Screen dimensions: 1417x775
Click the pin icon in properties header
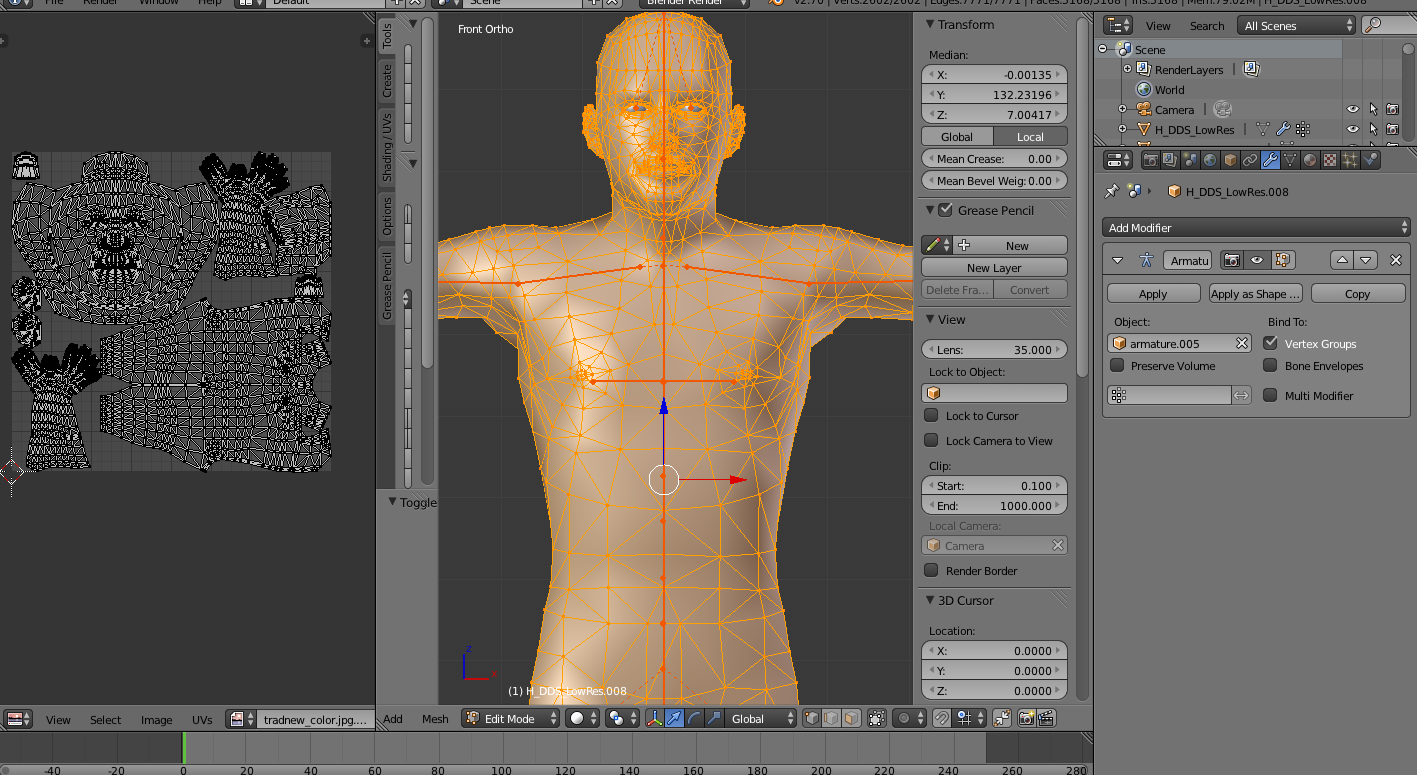(x=1111, y=191)
